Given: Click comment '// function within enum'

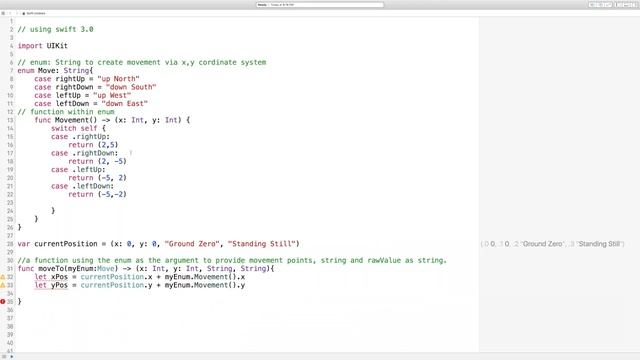Looking at the screenshot, I should tap(66, 112).
